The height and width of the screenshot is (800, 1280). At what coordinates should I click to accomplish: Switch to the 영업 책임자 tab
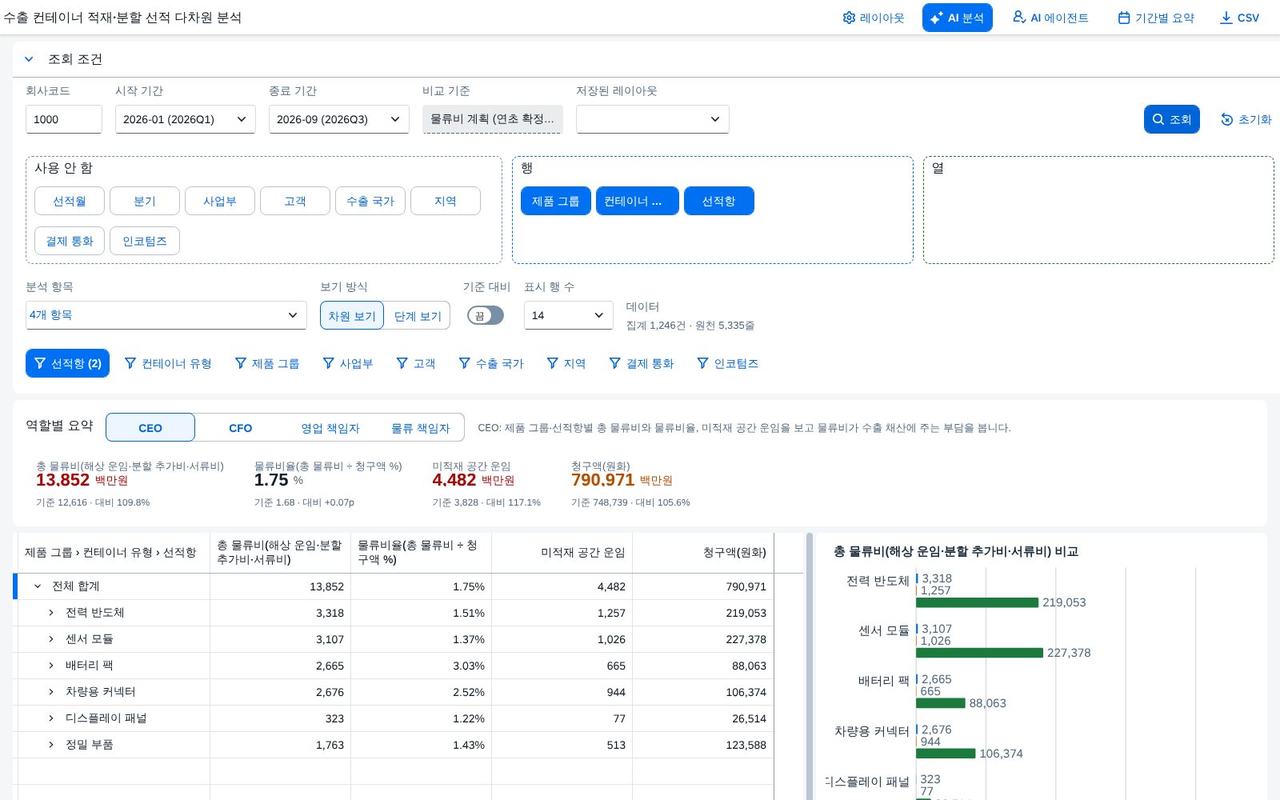coord(330,427)
